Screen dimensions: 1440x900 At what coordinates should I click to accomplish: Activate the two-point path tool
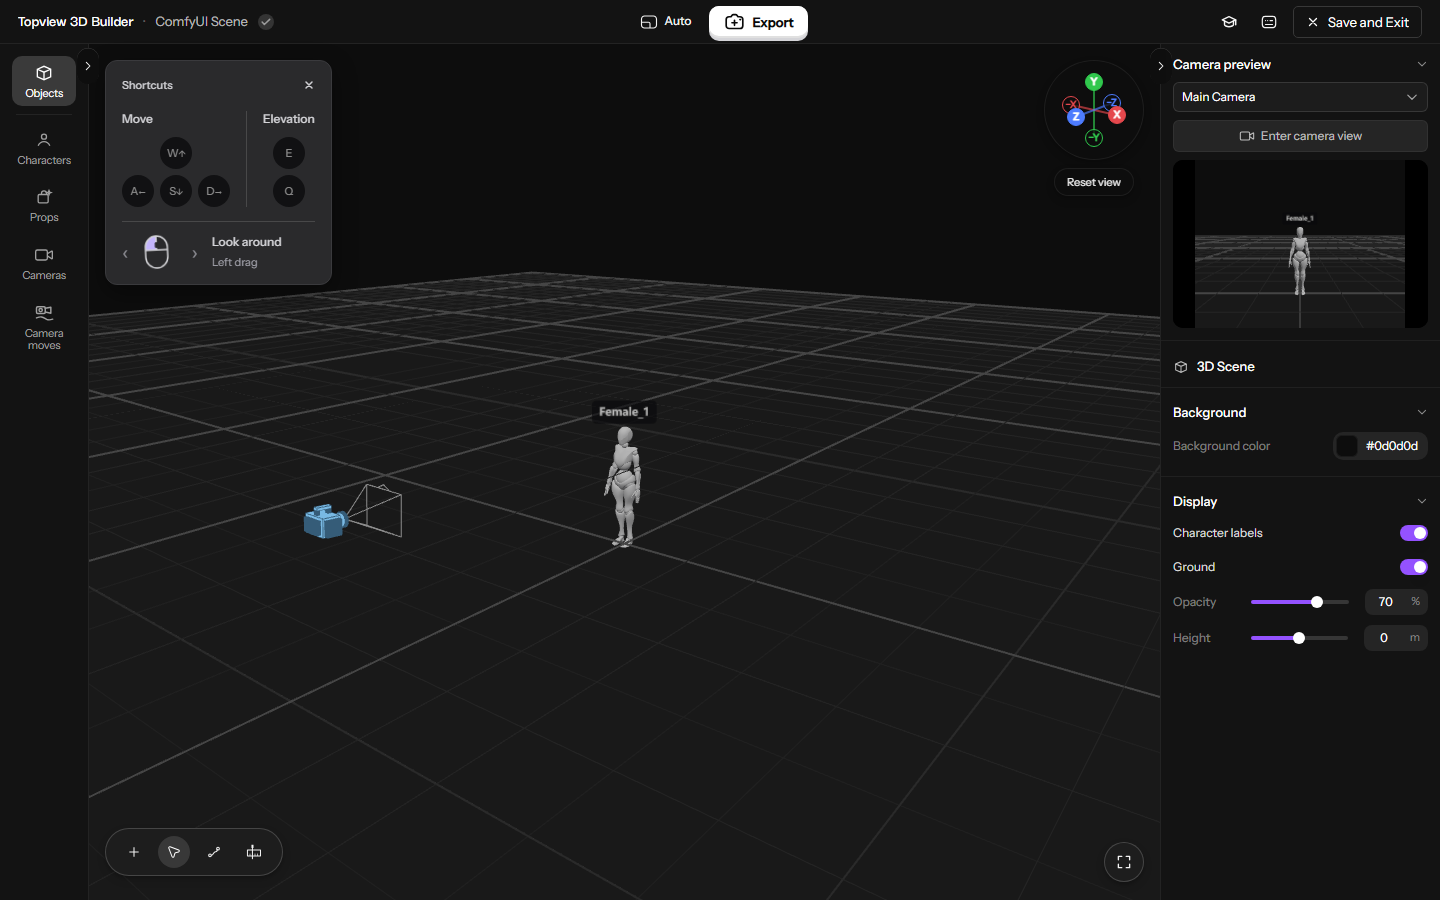click(214, 852)
